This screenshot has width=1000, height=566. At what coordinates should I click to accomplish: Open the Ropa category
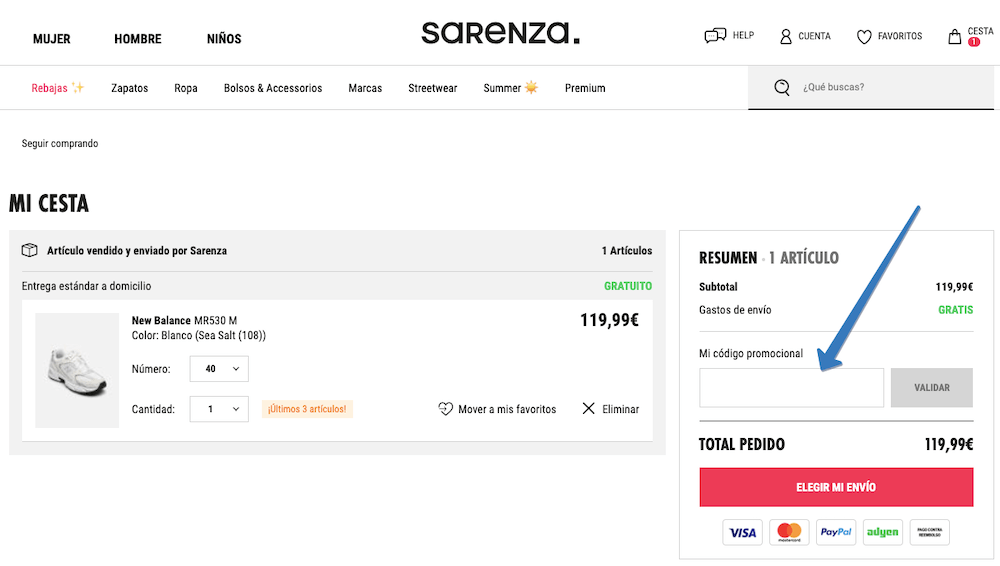(186, 88)
